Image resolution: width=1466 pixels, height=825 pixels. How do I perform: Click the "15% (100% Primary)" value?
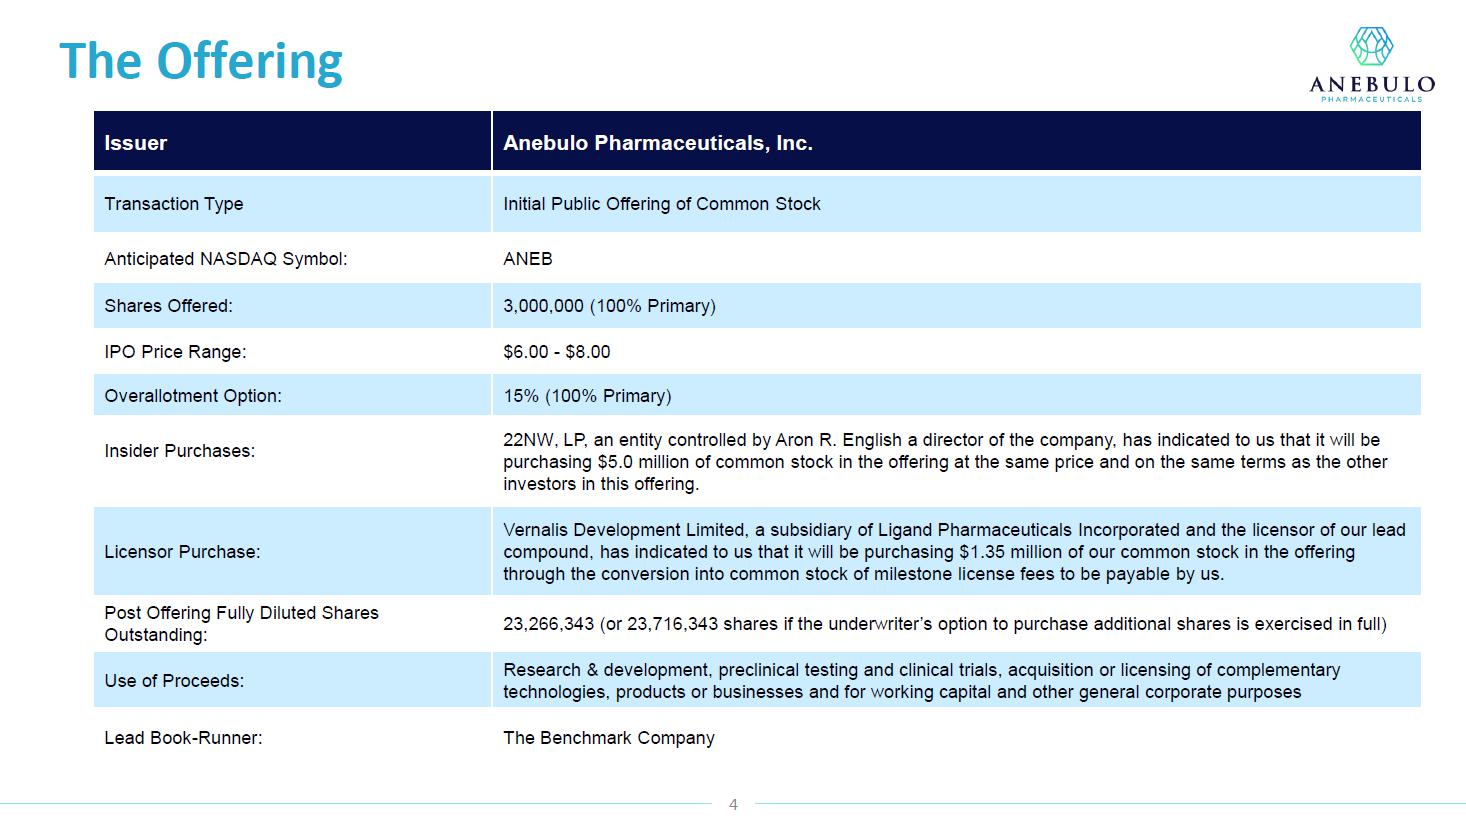point(587,396)
